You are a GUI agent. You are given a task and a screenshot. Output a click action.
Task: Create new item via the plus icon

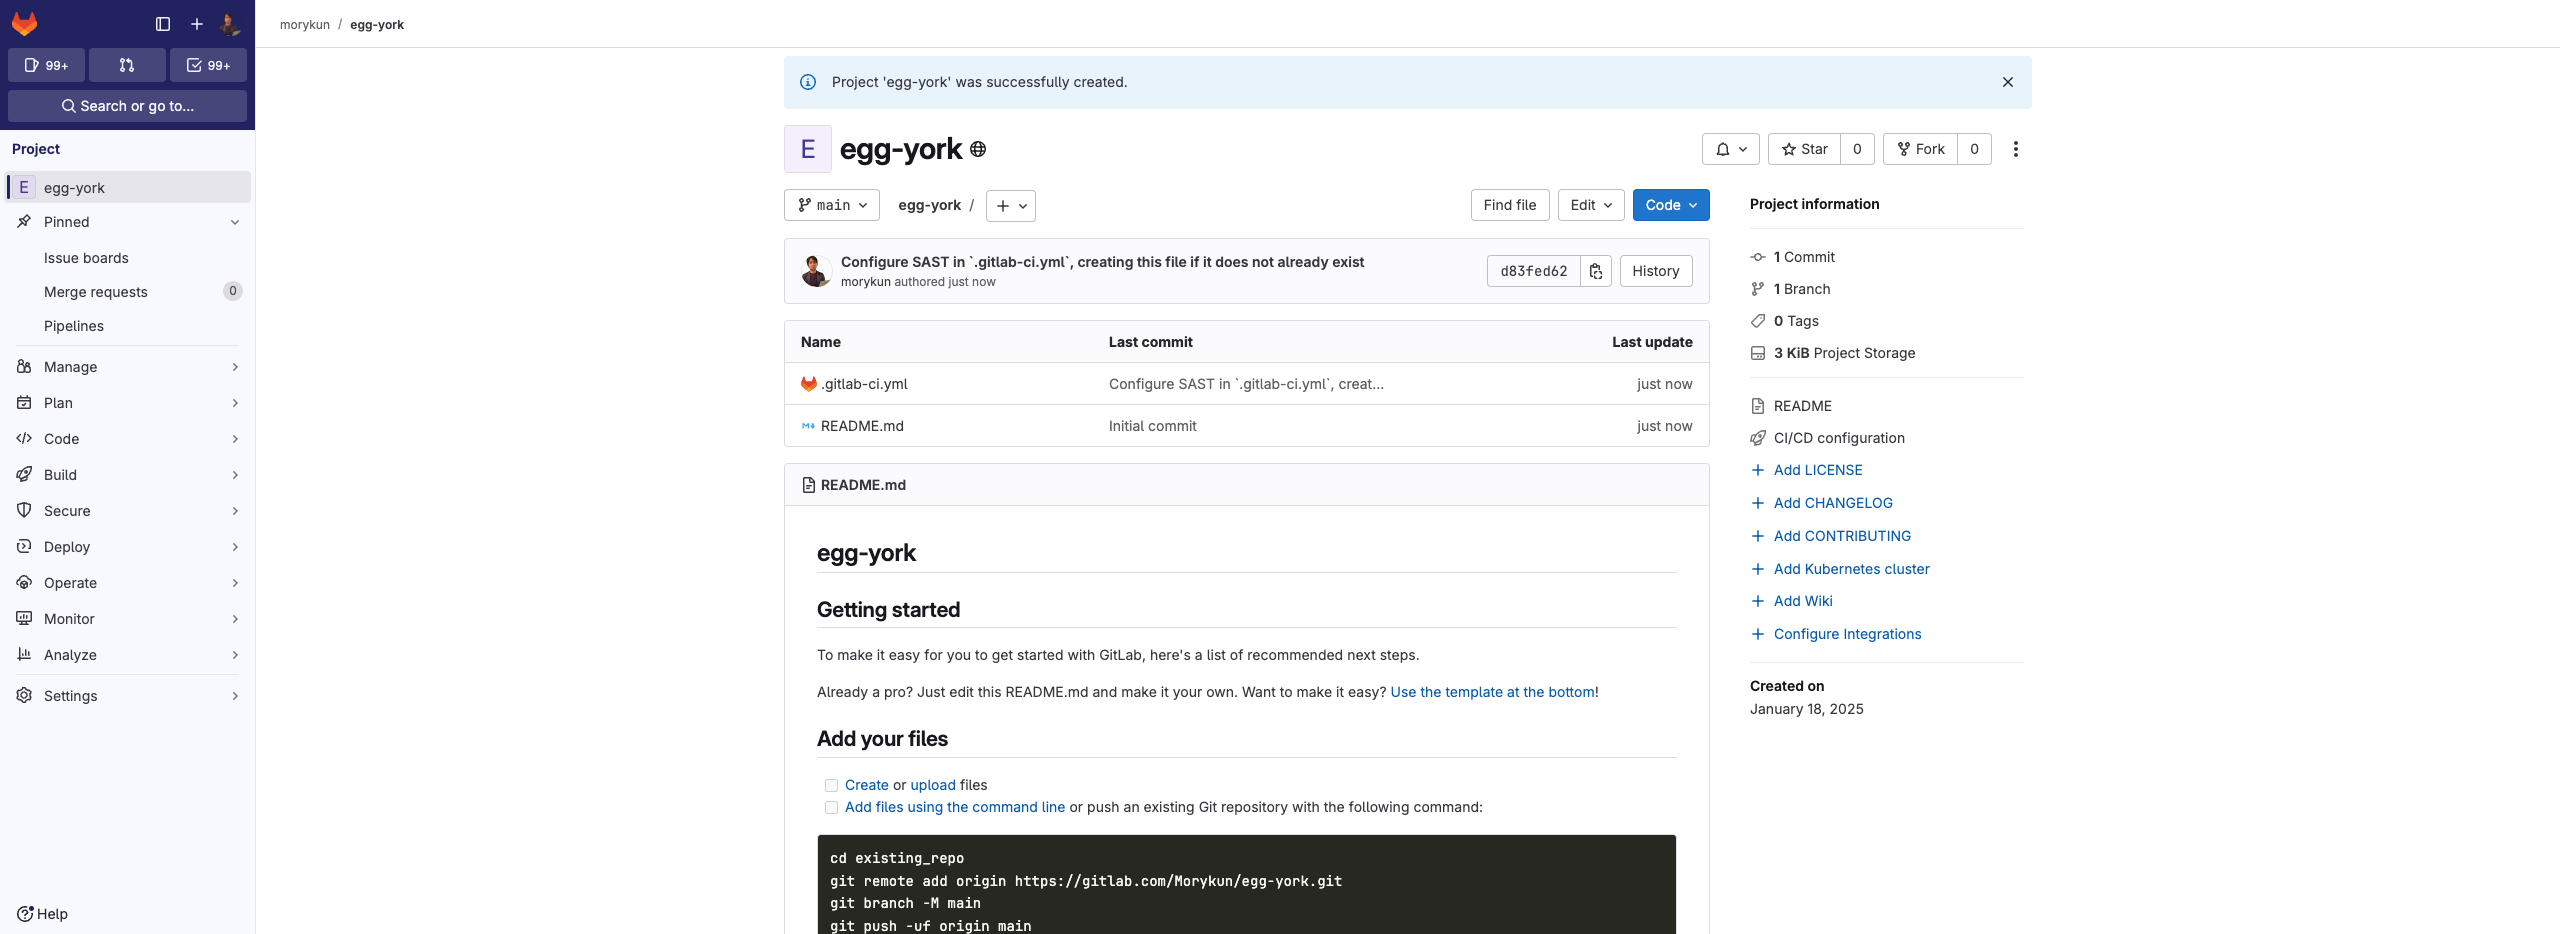(x=196, y=23)
